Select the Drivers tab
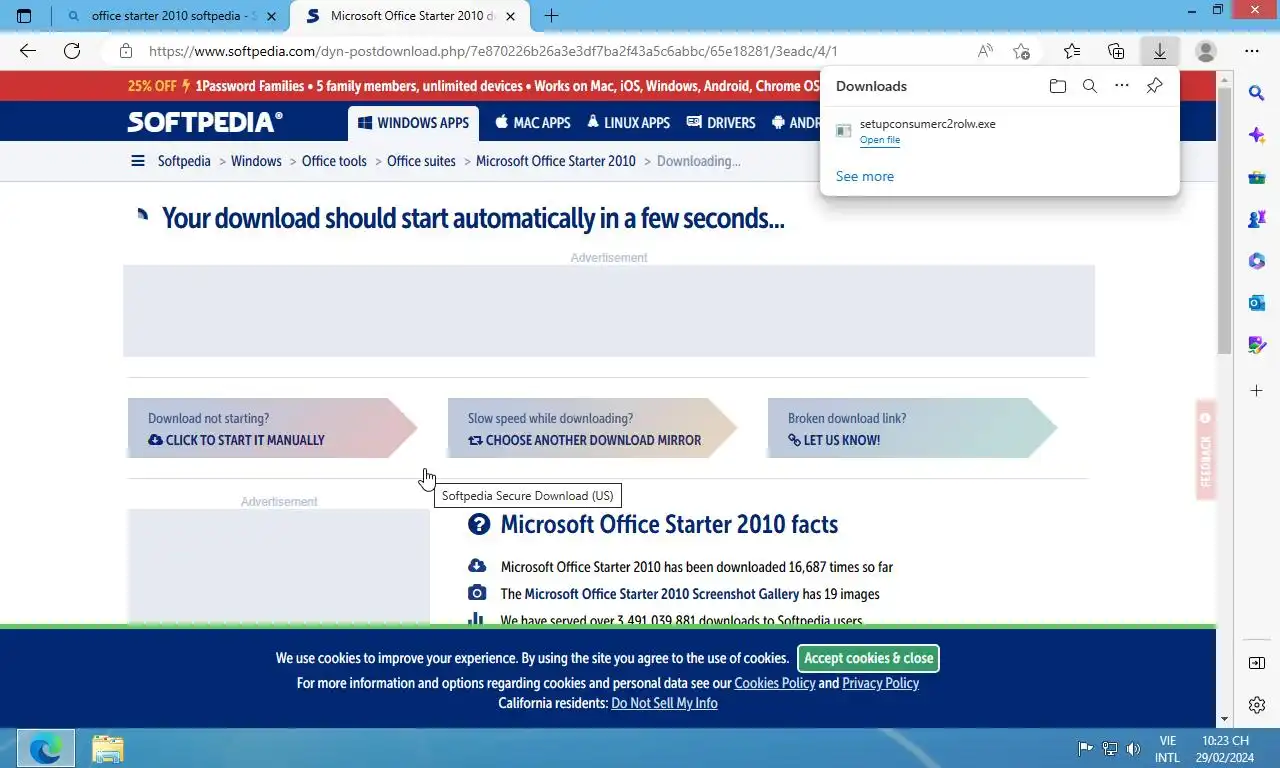The height and width of the screenshot is (768, 1280). point(721,123)
